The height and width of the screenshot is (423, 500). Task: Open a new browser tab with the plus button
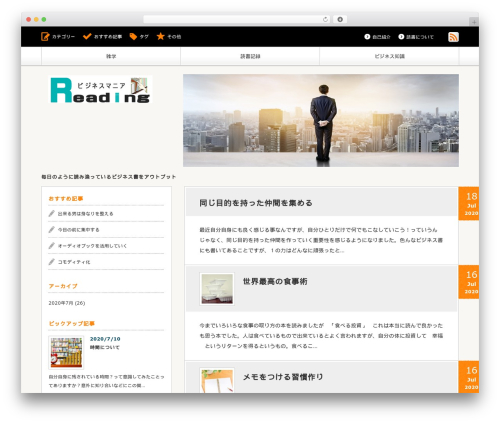pos(474,22)
